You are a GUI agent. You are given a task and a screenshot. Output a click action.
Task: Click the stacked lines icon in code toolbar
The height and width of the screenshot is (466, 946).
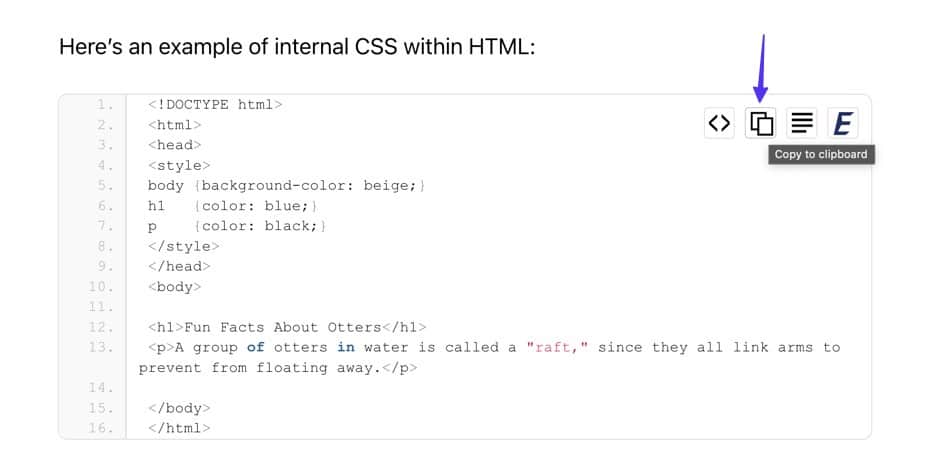coord(802,123)
